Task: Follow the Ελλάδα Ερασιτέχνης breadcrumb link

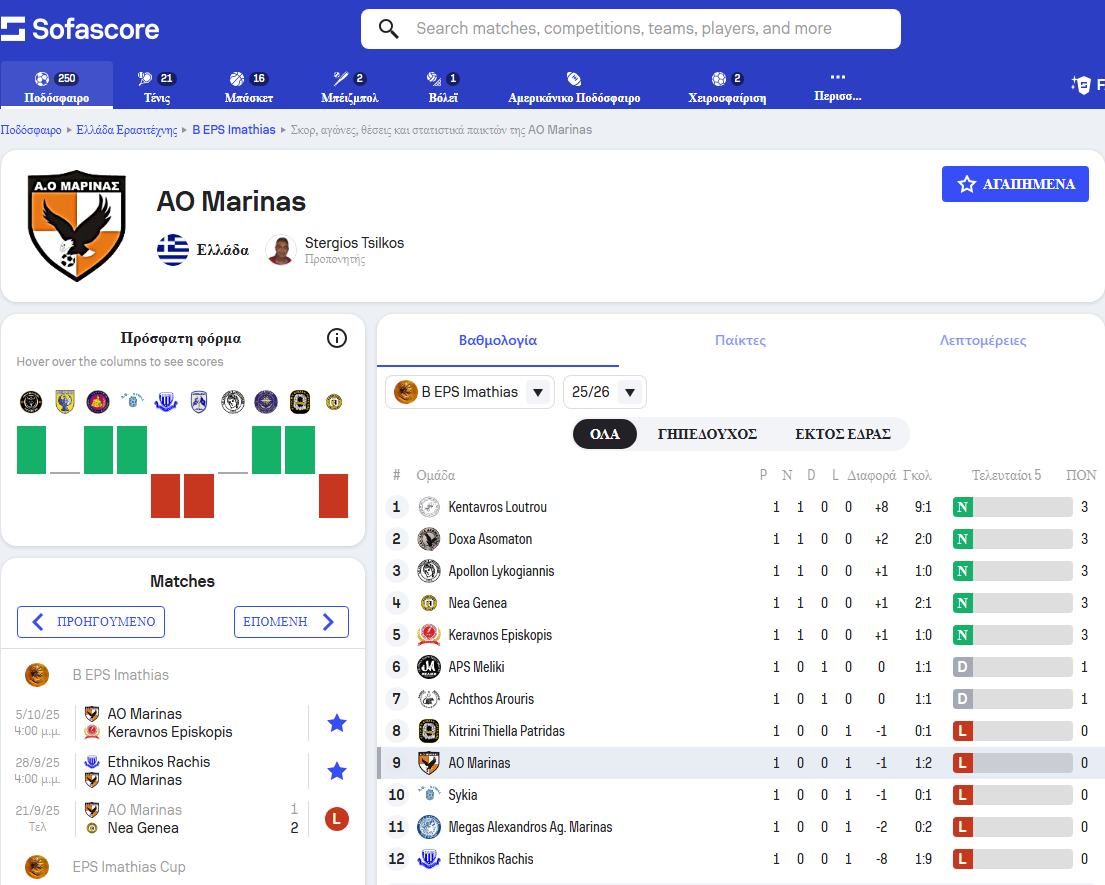Action: [x=127, y=130]
